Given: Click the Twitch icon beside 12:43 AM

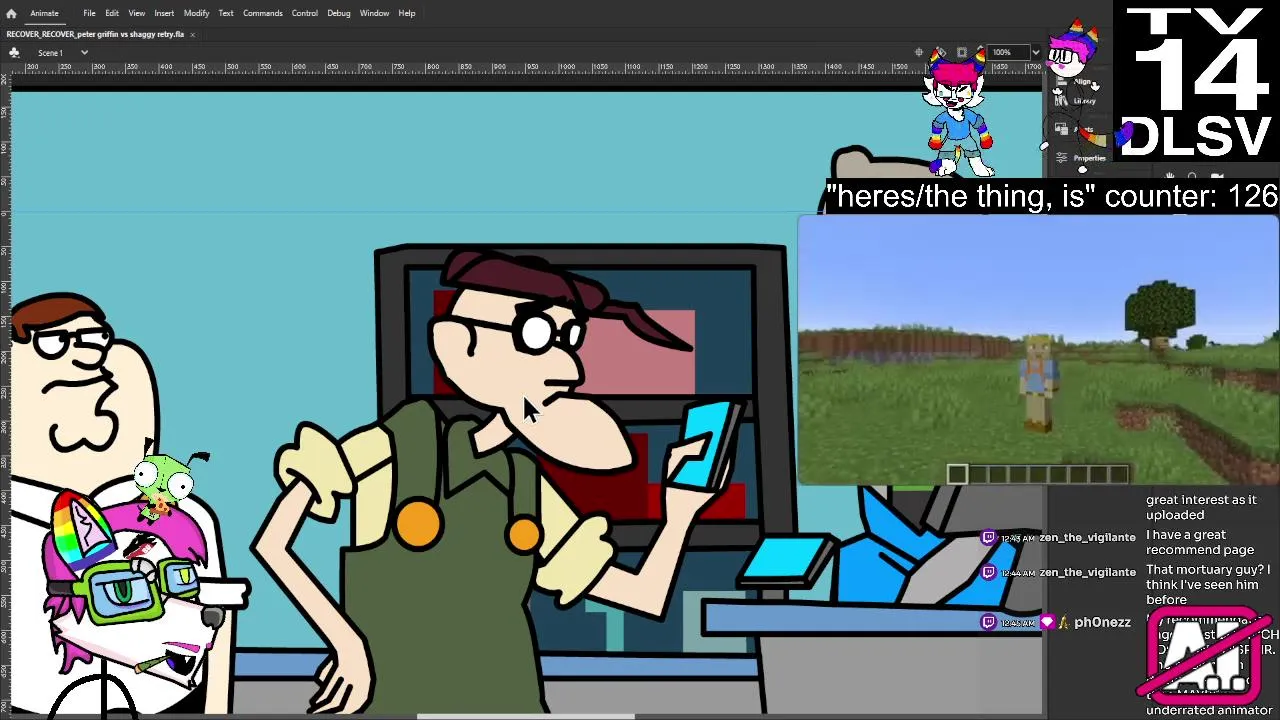Looking at the screenshot, I should [989, 538].
